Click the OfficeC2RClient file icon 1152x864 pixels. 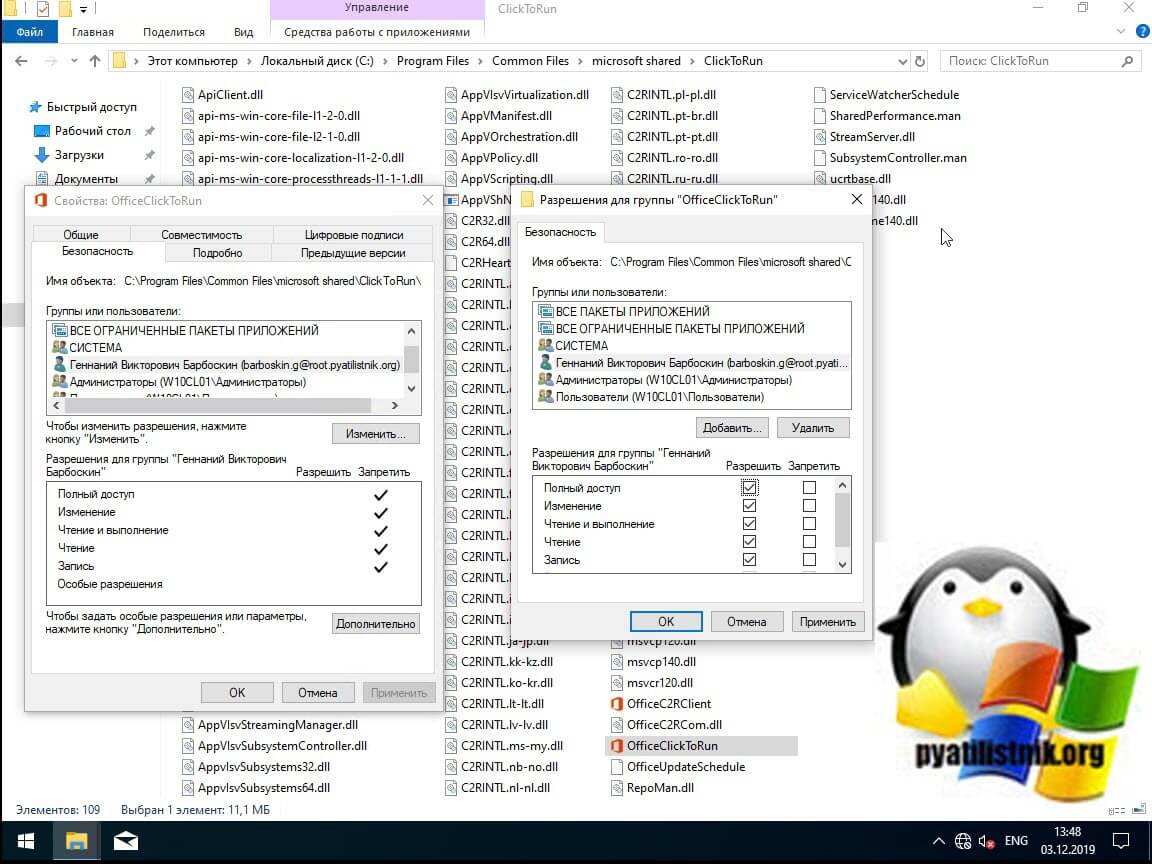click(x=617, y=704)
